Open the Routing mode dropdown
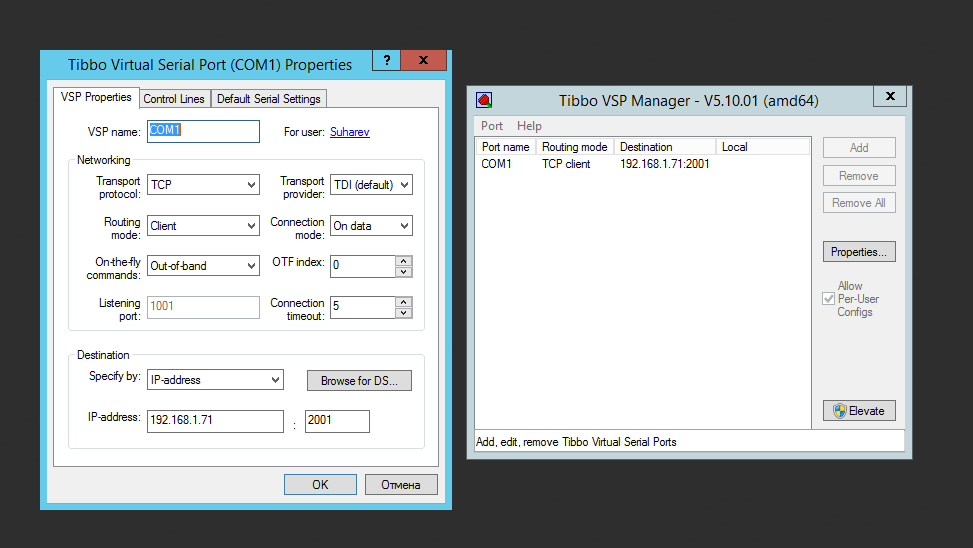 [x=251, y=226]
